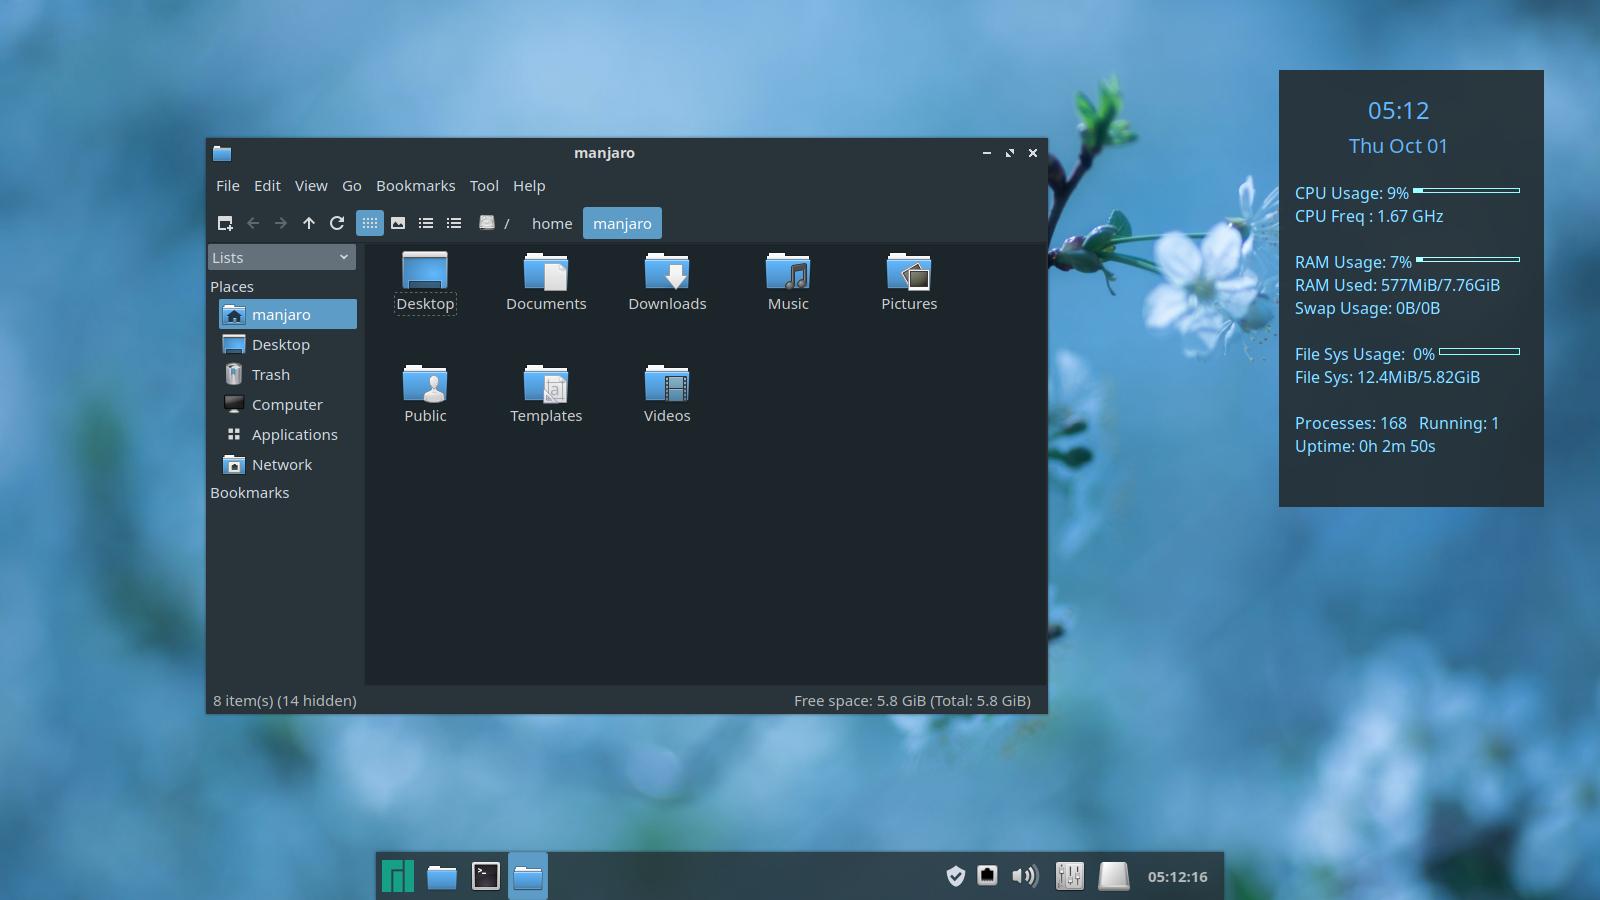Open the Manjaro application menu
The height and width of the screenshot is (900, 1600).
398,876
